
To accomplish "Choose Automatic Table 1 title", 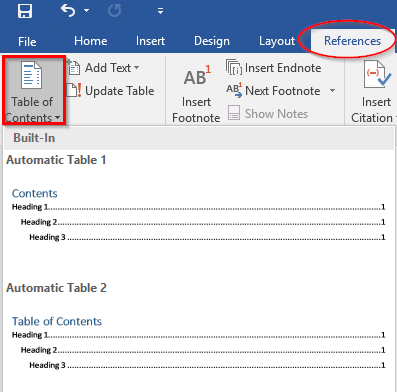I will pos(56,160).
